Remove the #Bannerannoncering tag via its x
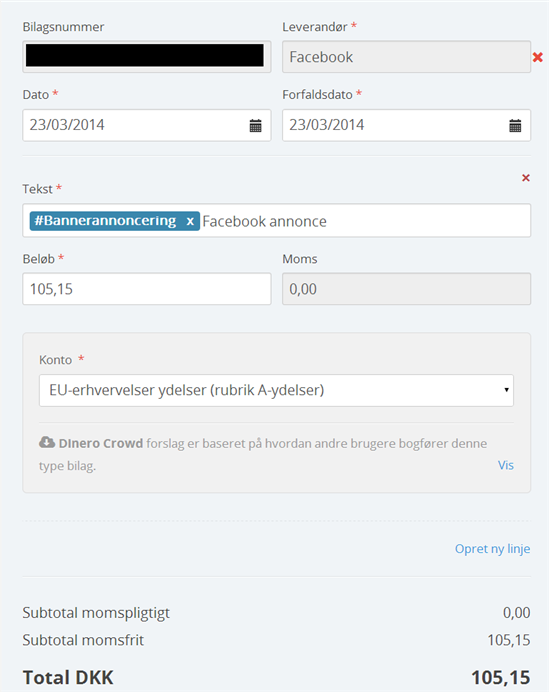 [190, 221]
